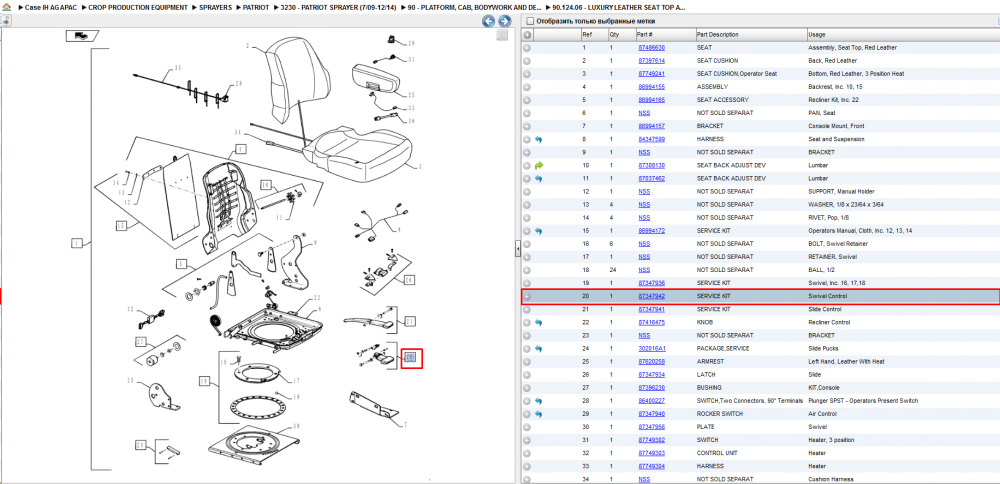Open part number 87397614 link

(x=652, y=61)
